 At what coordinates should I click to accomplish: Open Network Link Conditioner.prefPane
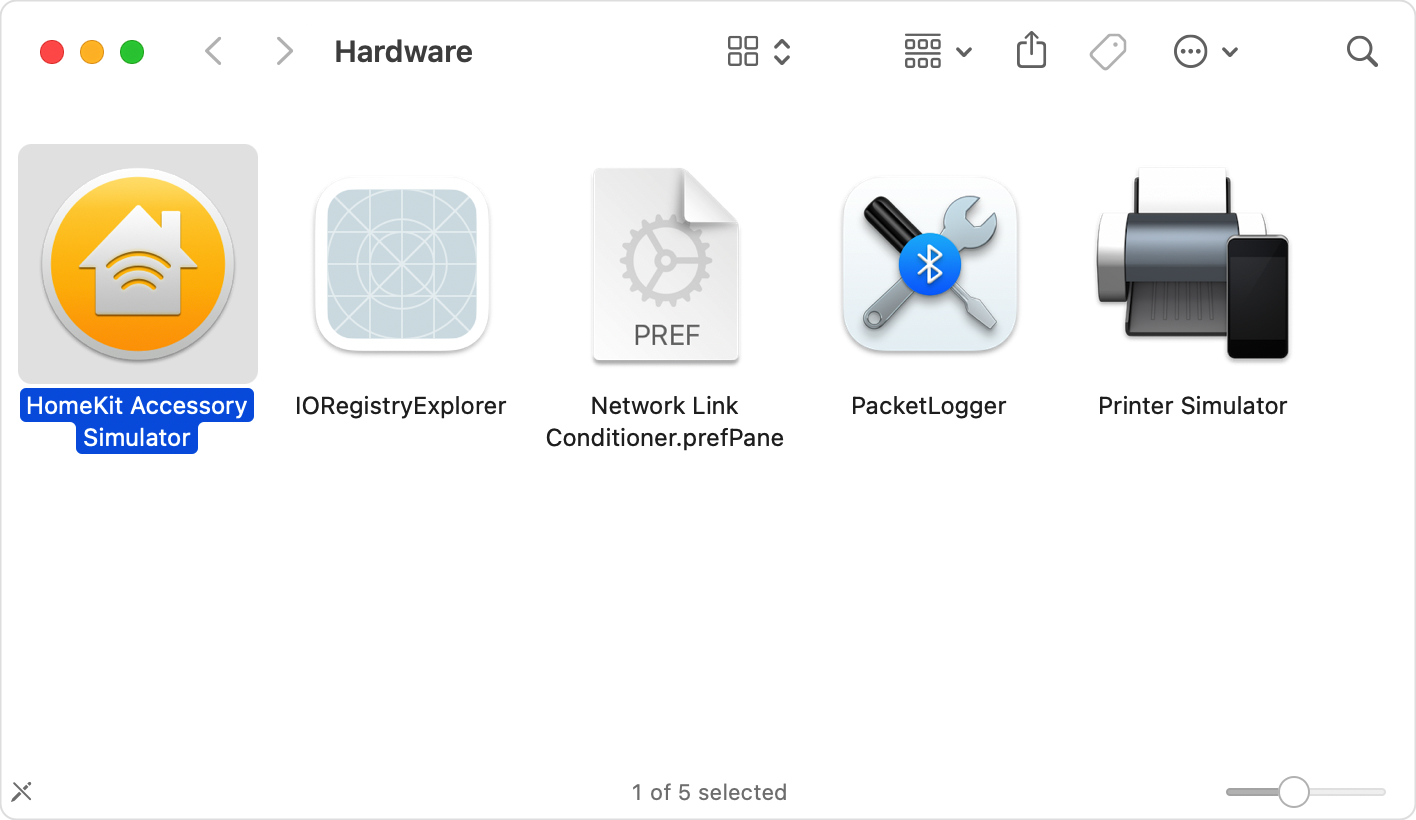tap(665, 263)
